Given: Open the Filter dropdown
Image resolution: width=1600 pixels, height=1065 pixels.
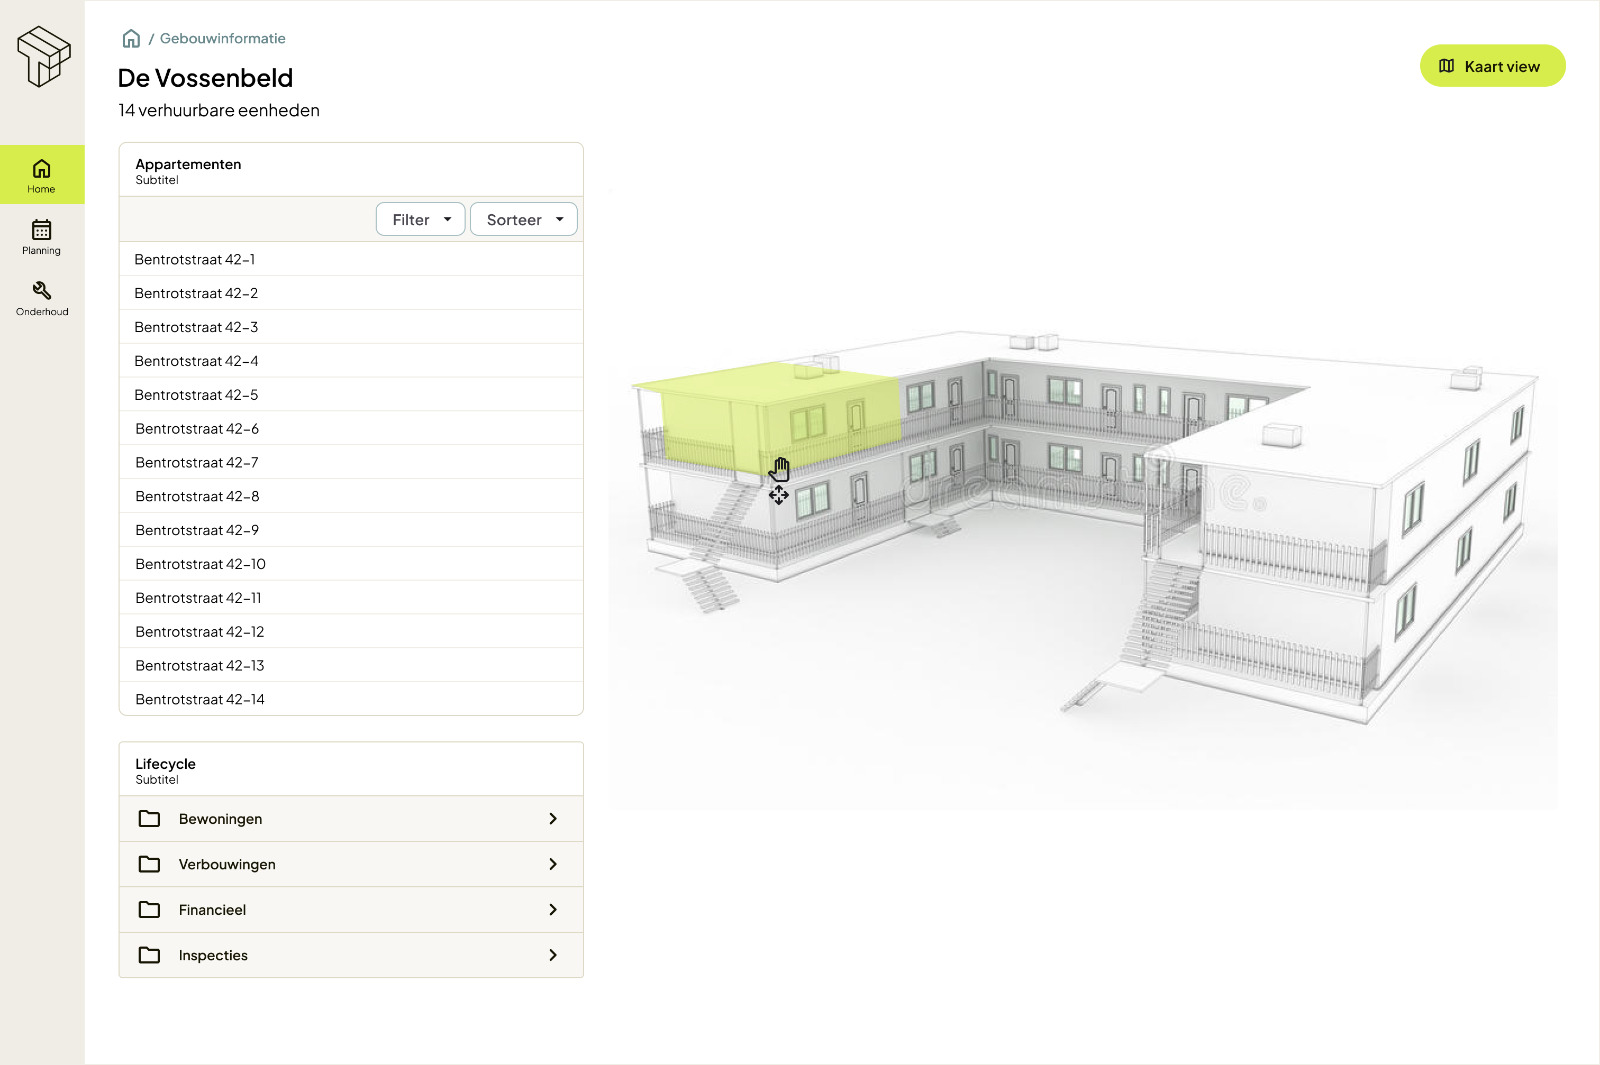Looking at the screenshot, I should 420,220.
